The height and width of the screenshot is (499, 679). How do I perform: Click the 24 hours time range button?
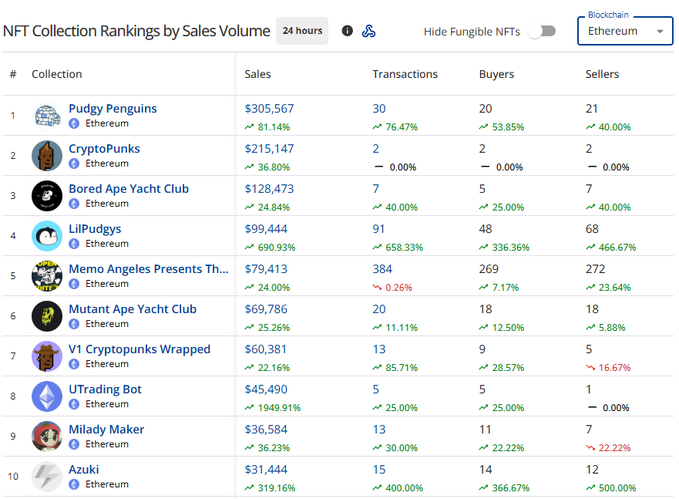click(x=302, y=31)
